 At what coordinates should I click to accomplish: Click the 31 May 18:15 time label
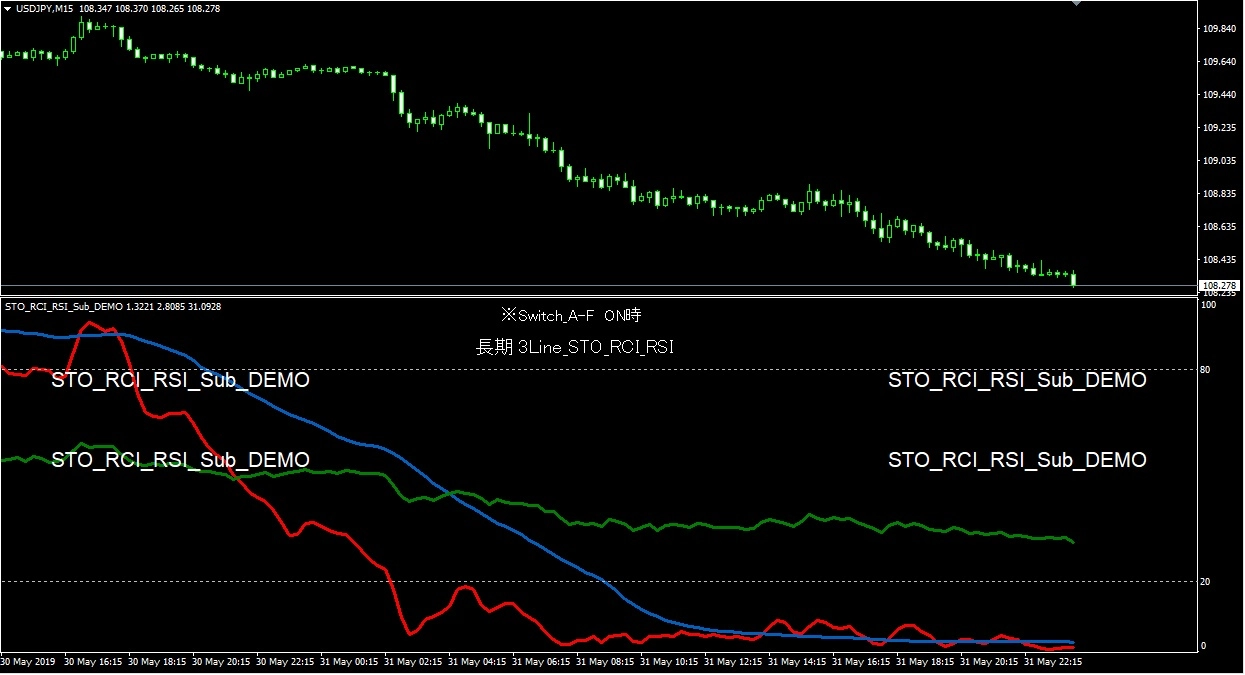point(926,662)
